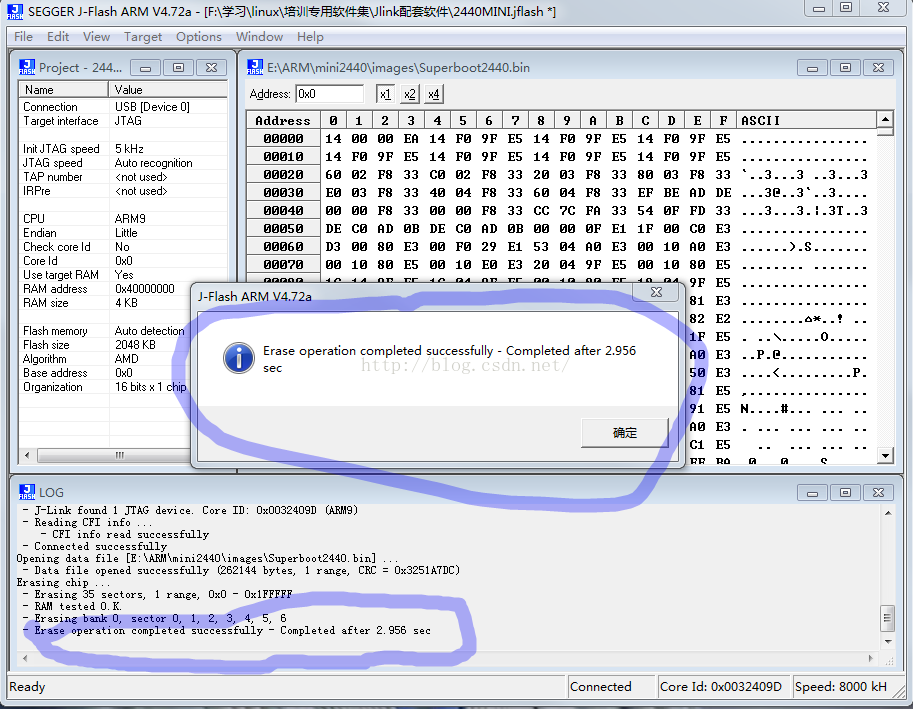Click the Address input field
This screenshot has height=709, width=913.
click(330, 94)
